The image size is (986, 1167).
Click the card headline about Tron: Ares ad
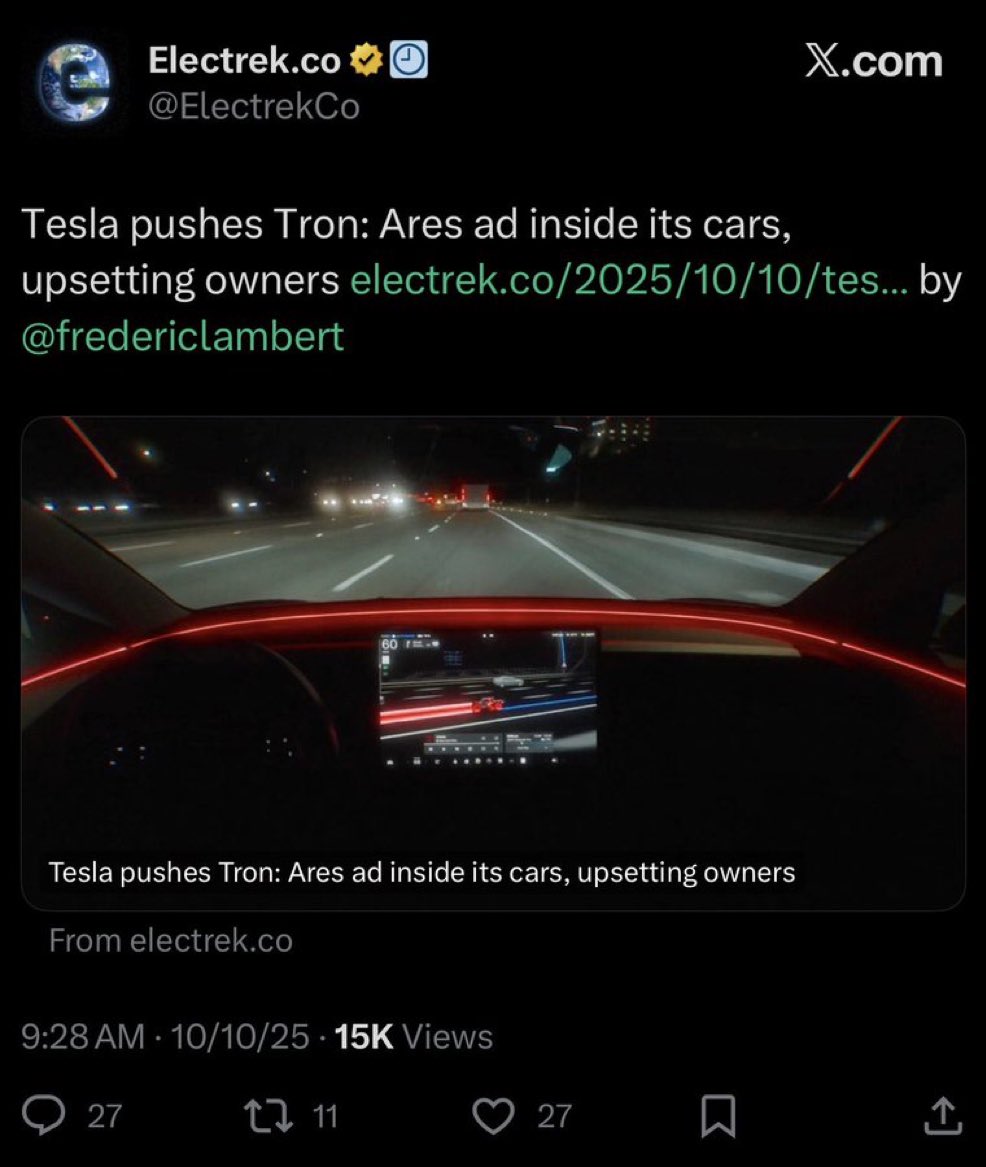click(x=422, y=872)
